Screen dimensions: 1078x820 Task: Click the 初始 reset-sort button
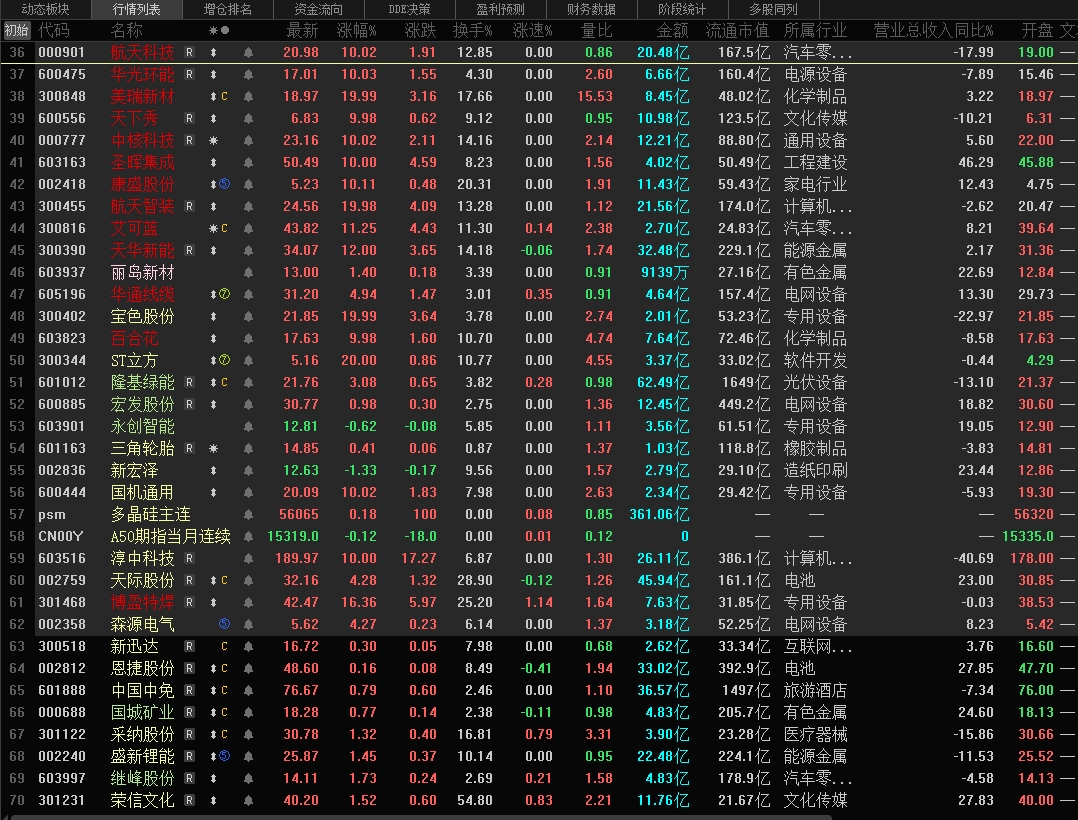pyautogui.click(x=16, y=30)
